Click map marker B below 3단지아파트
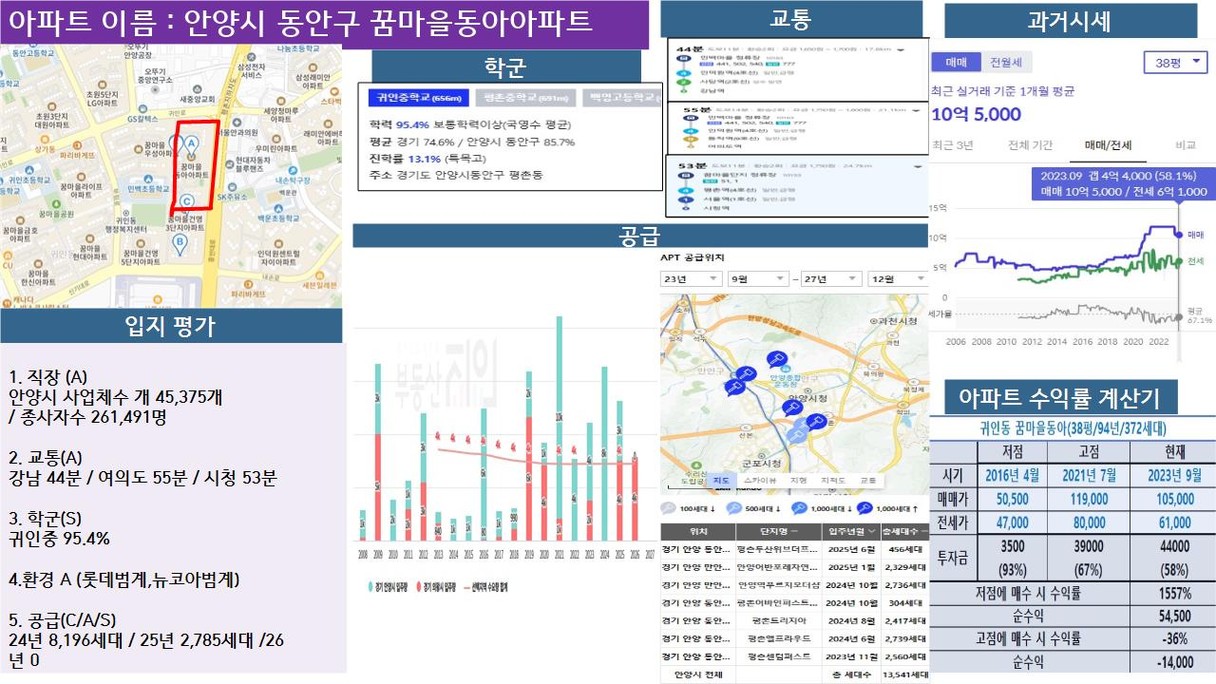The image size is (1216, 684). (180, 243)
